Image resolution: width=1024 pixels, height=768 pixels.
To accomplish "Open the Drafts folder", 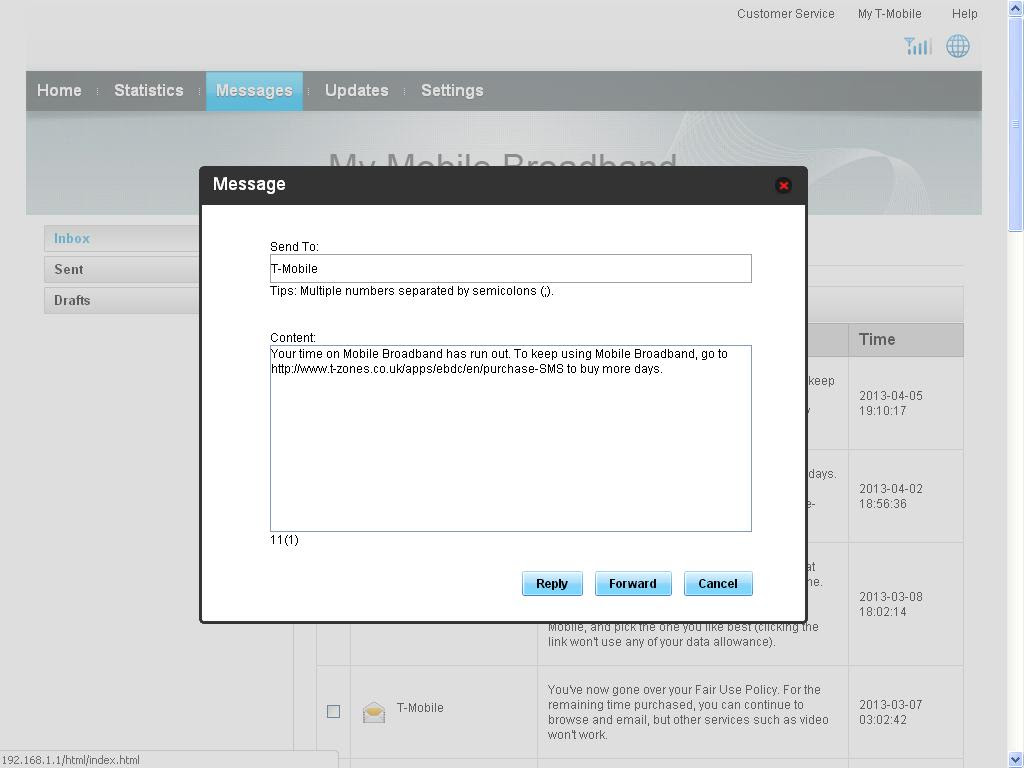I will 122,300.
